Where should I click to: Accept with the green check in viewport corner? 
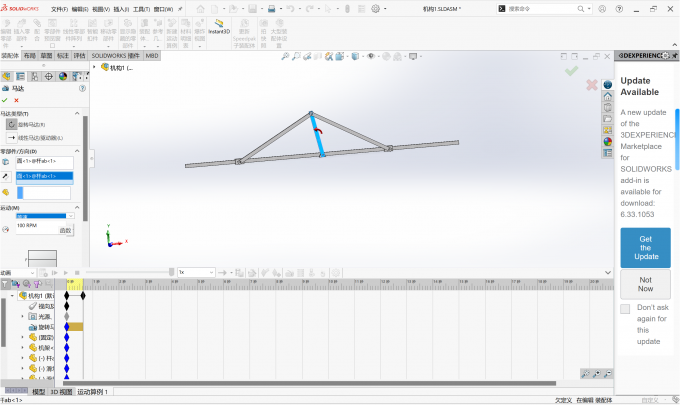click(572, 71)
